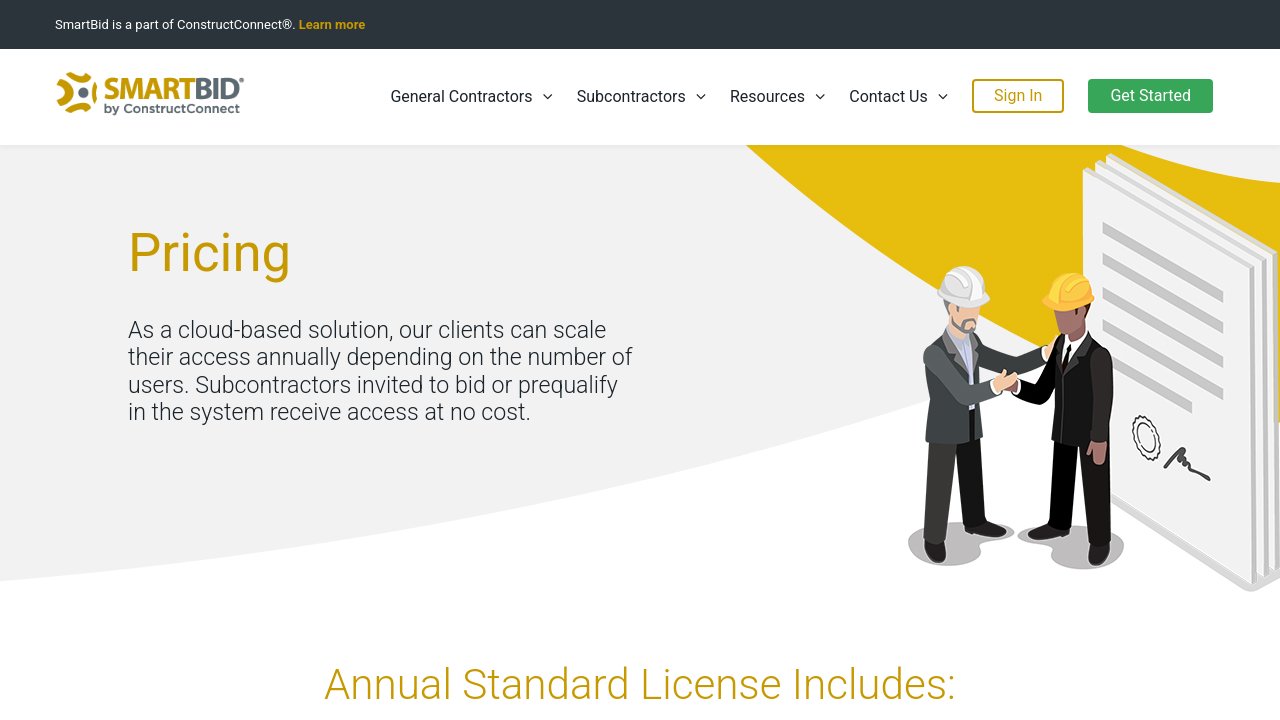Expand the chevron next to Resources

pyautogui.click(x=820, y=97)
